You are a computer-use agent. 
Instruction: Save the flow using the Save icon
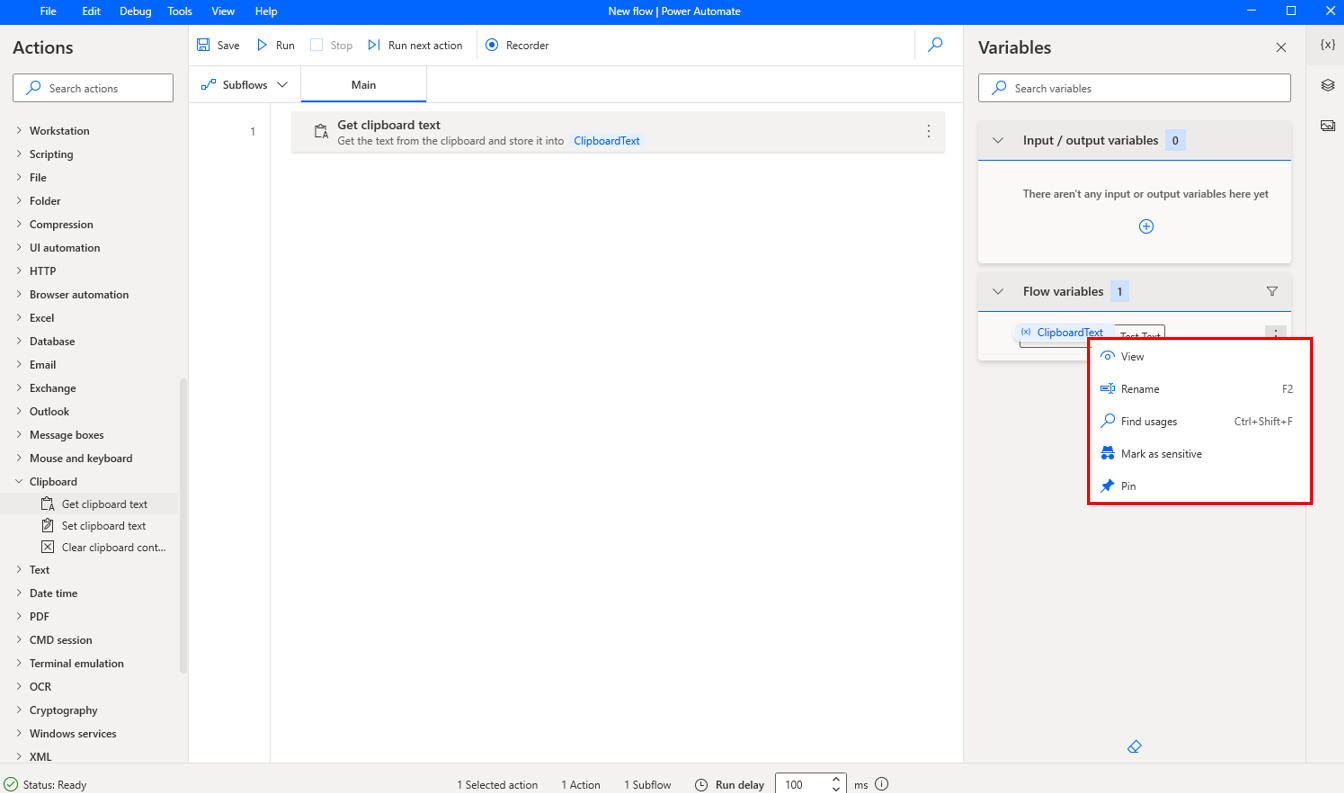coord(217,45)
